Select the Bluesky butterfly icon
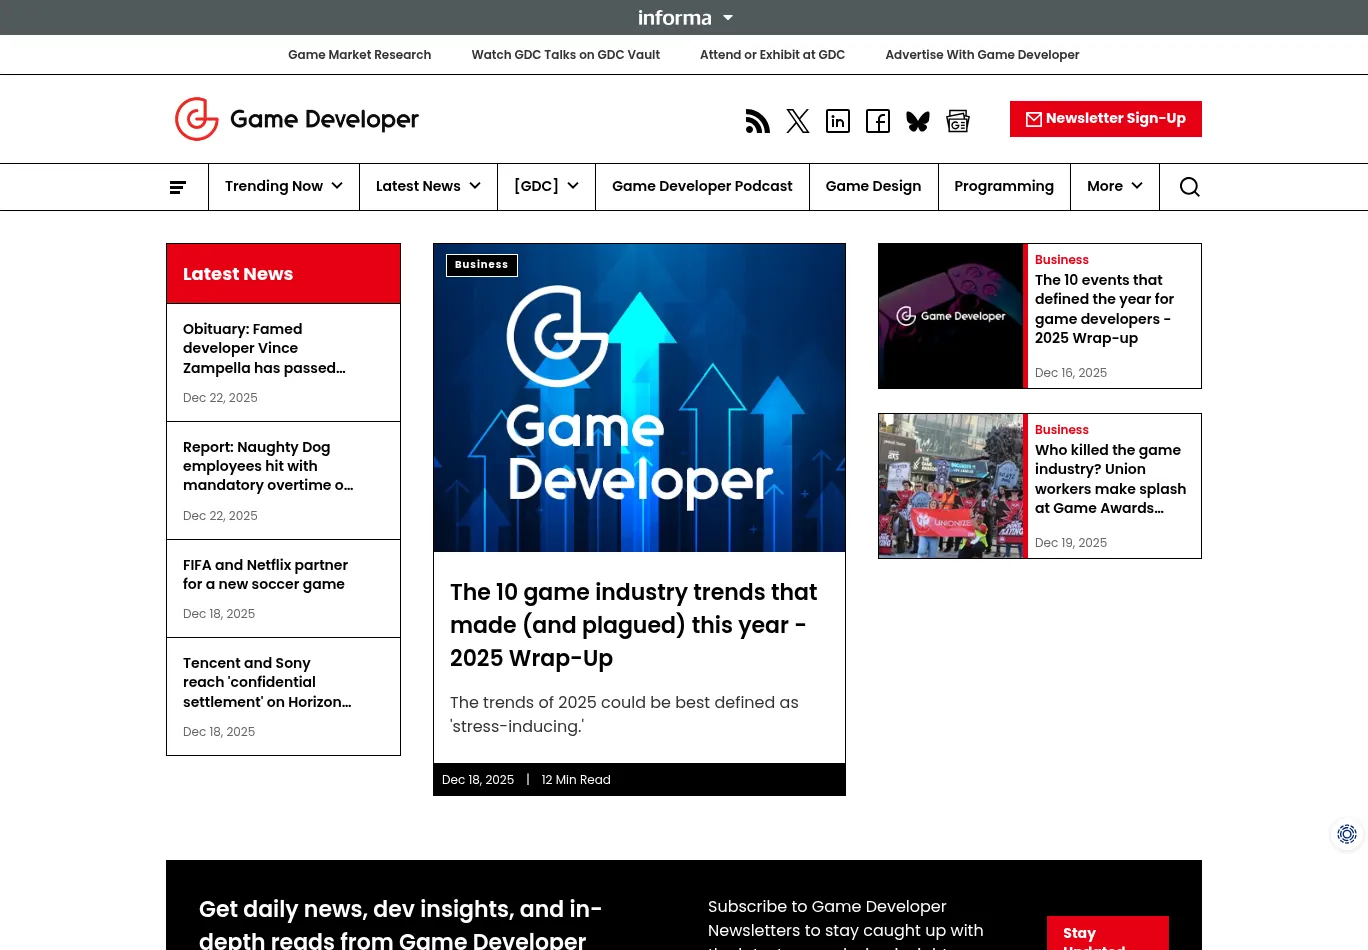This screenshot has height=950, width=1368. [x=918, y=120]
